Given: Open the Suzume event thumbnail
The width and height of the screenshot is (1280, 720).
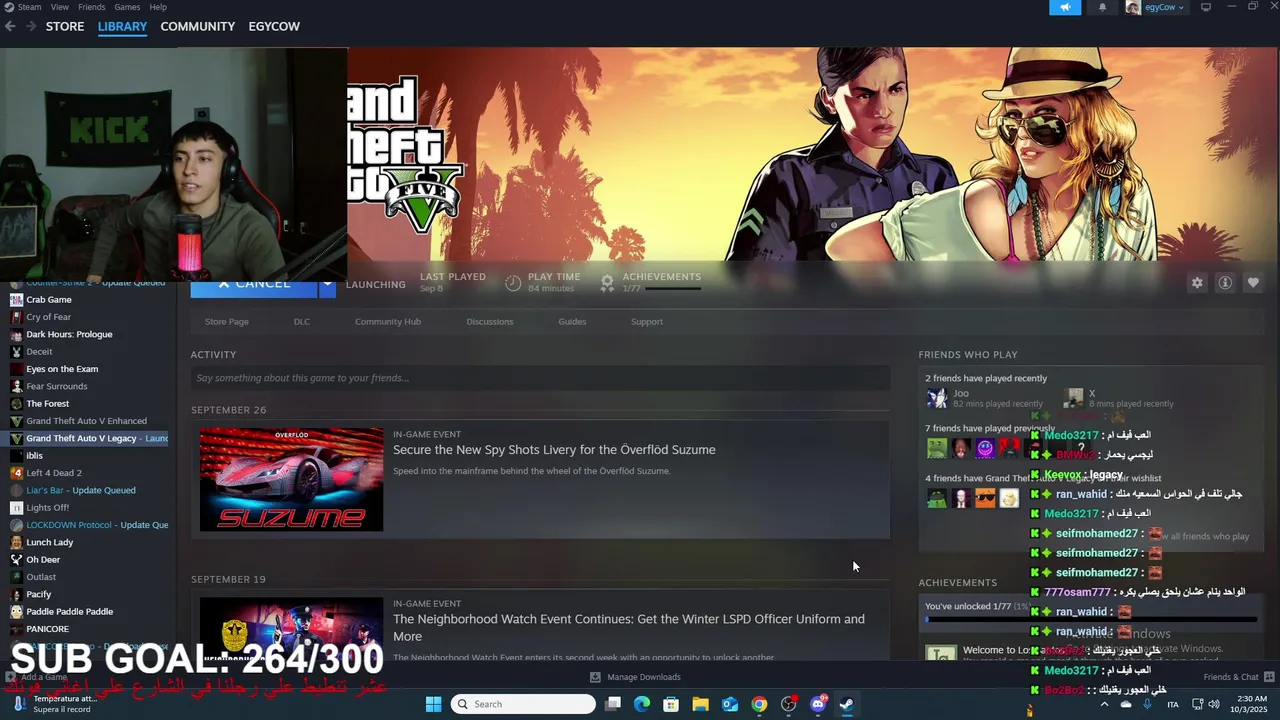Looking at the screenshot, I should 291,479.
